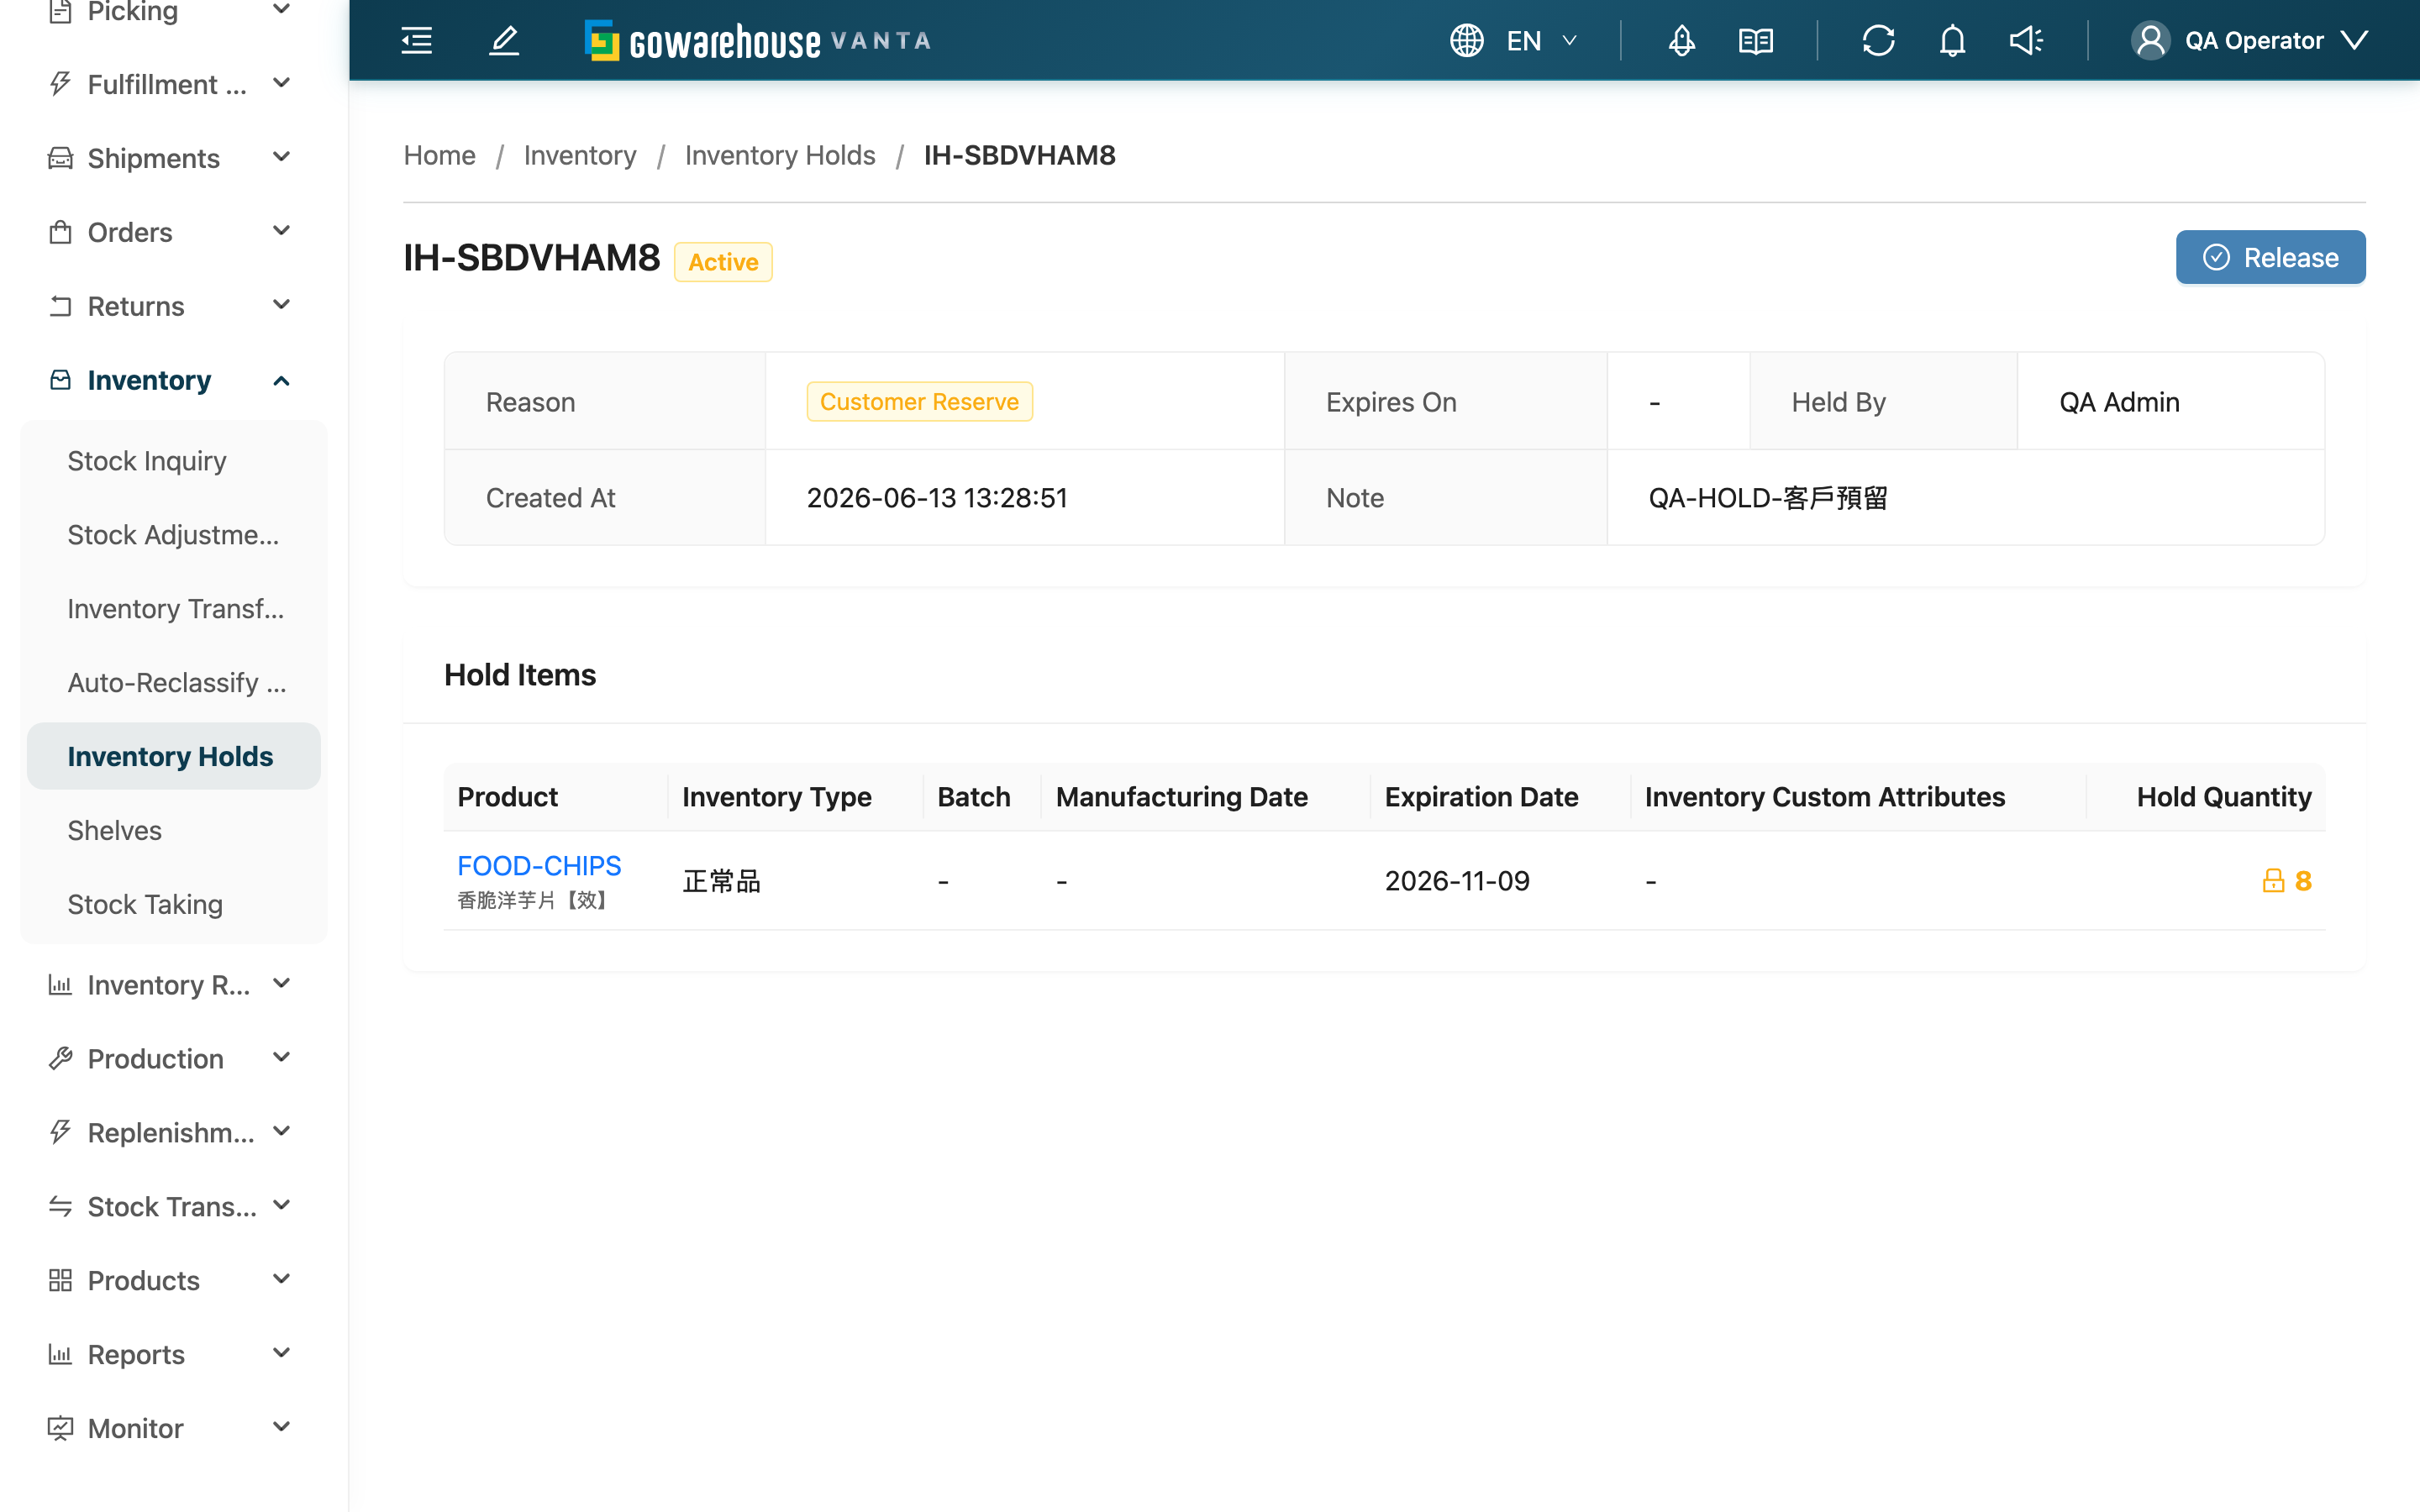Click the Inventory Reports chart icon

click(x=60, y=985)
